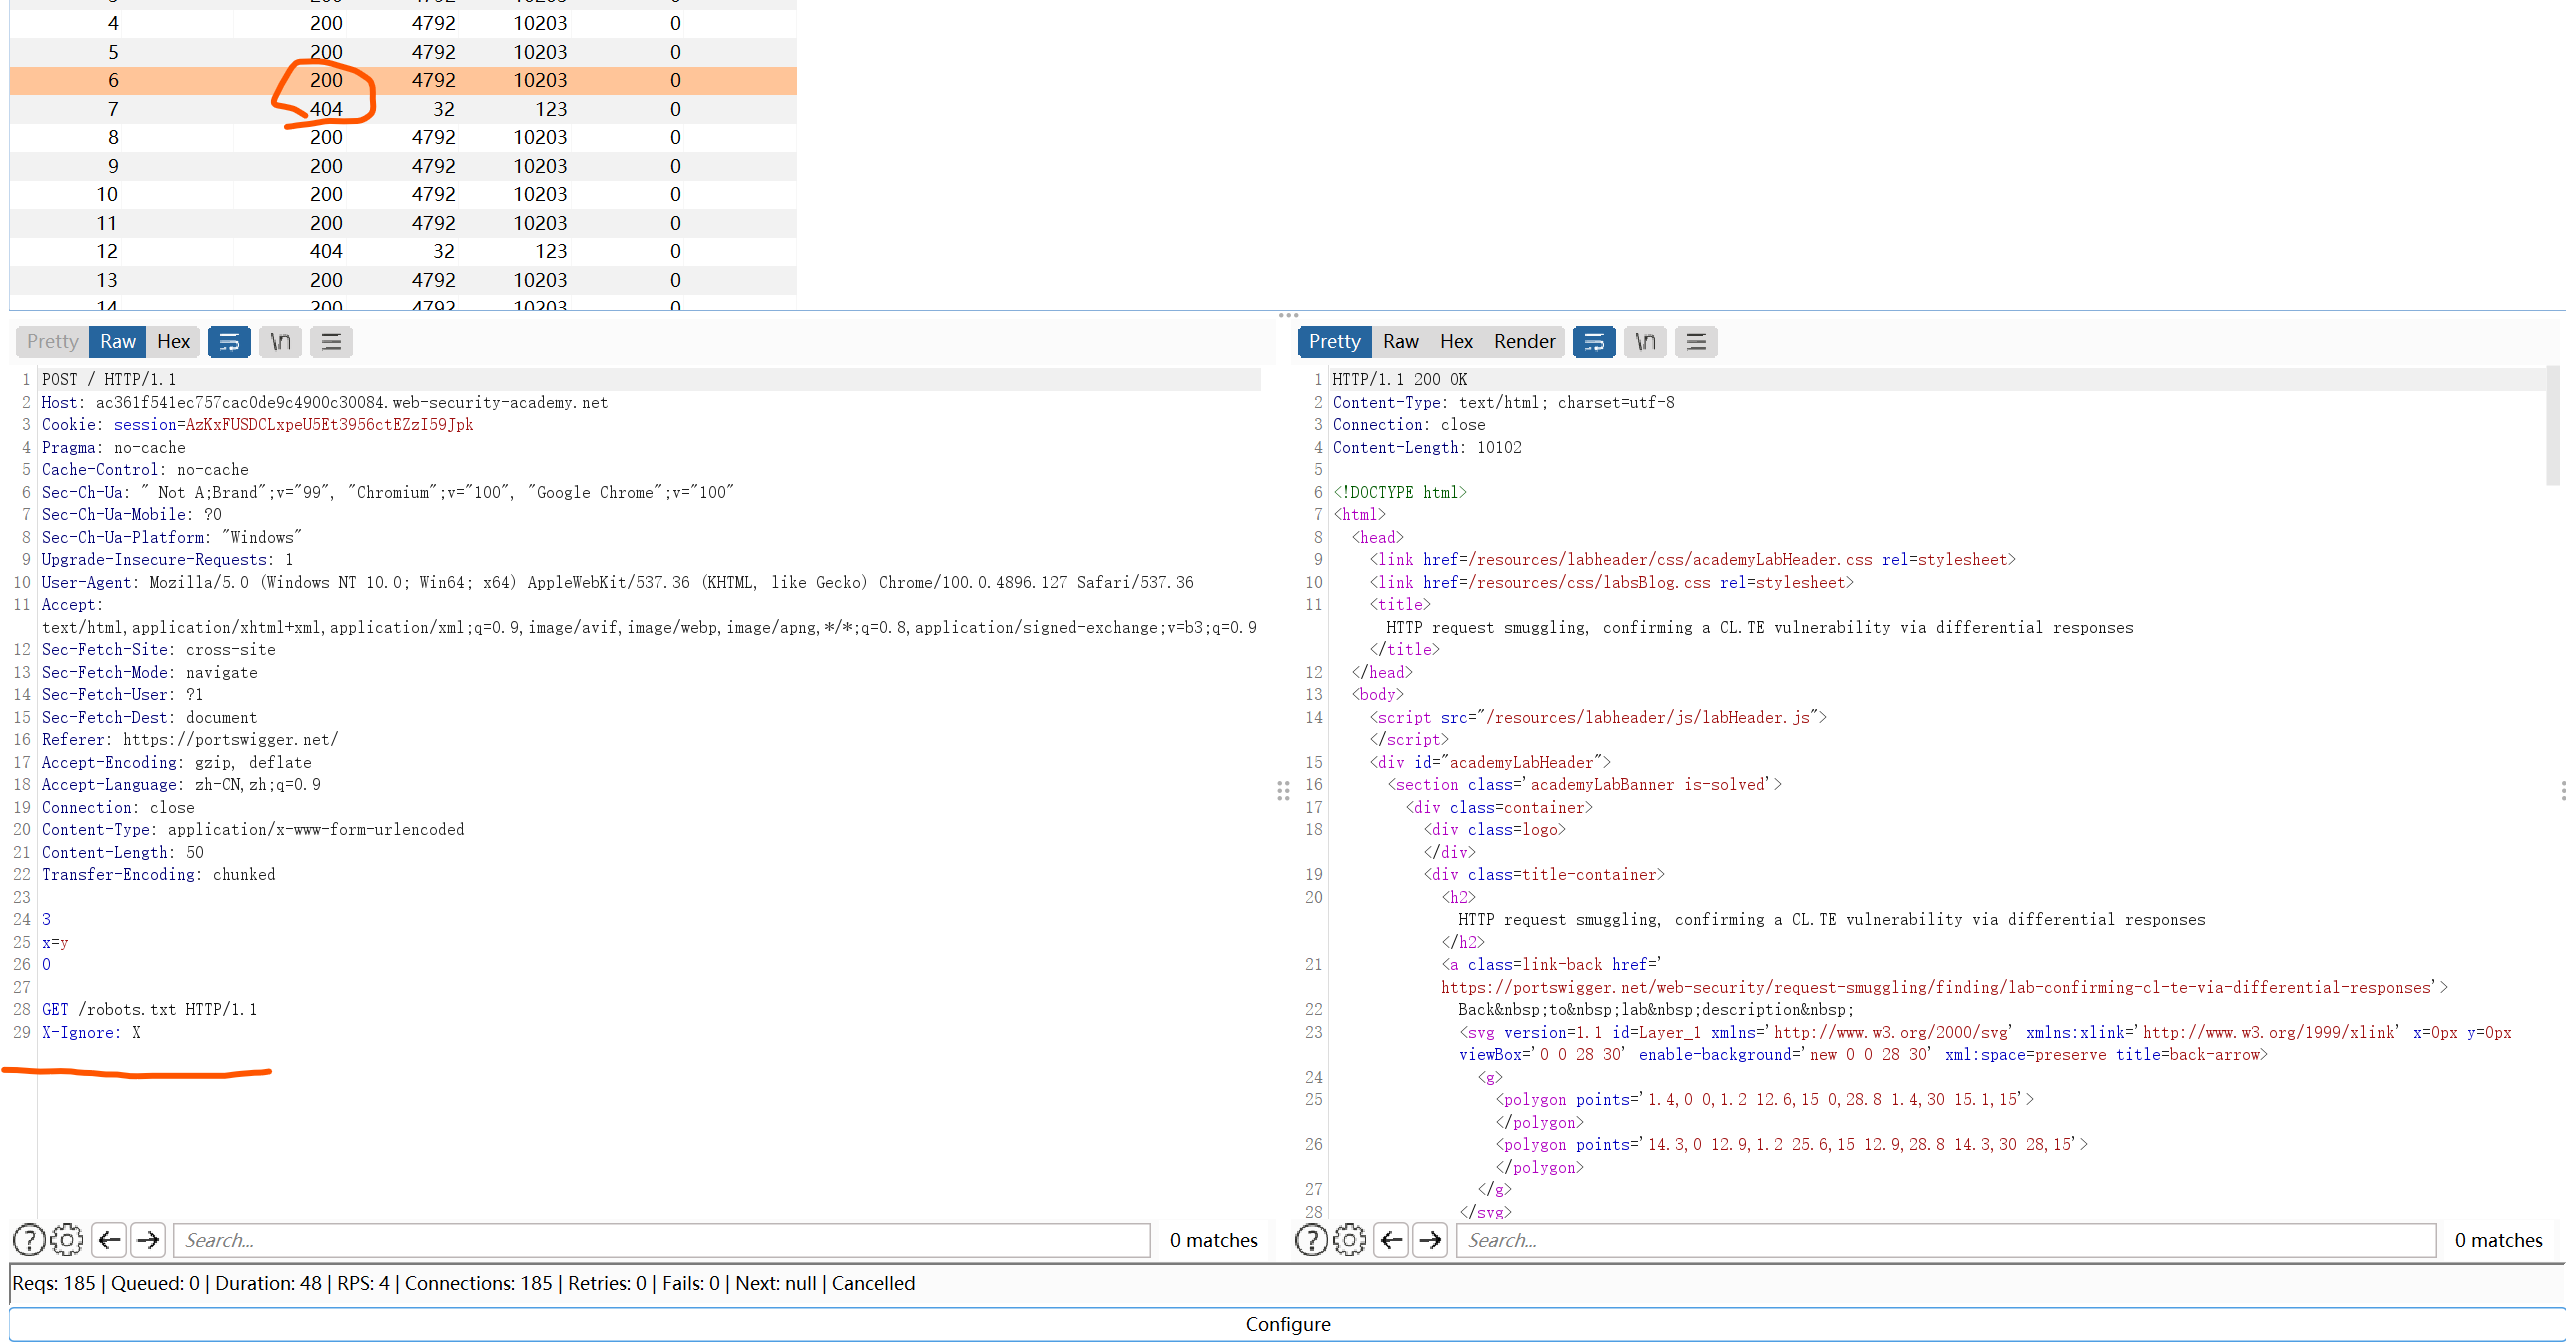The height and width of the screenshot is (1342, 2566).
Task: Toggle word wrap in the response panel
Action: coord(1594,342)
